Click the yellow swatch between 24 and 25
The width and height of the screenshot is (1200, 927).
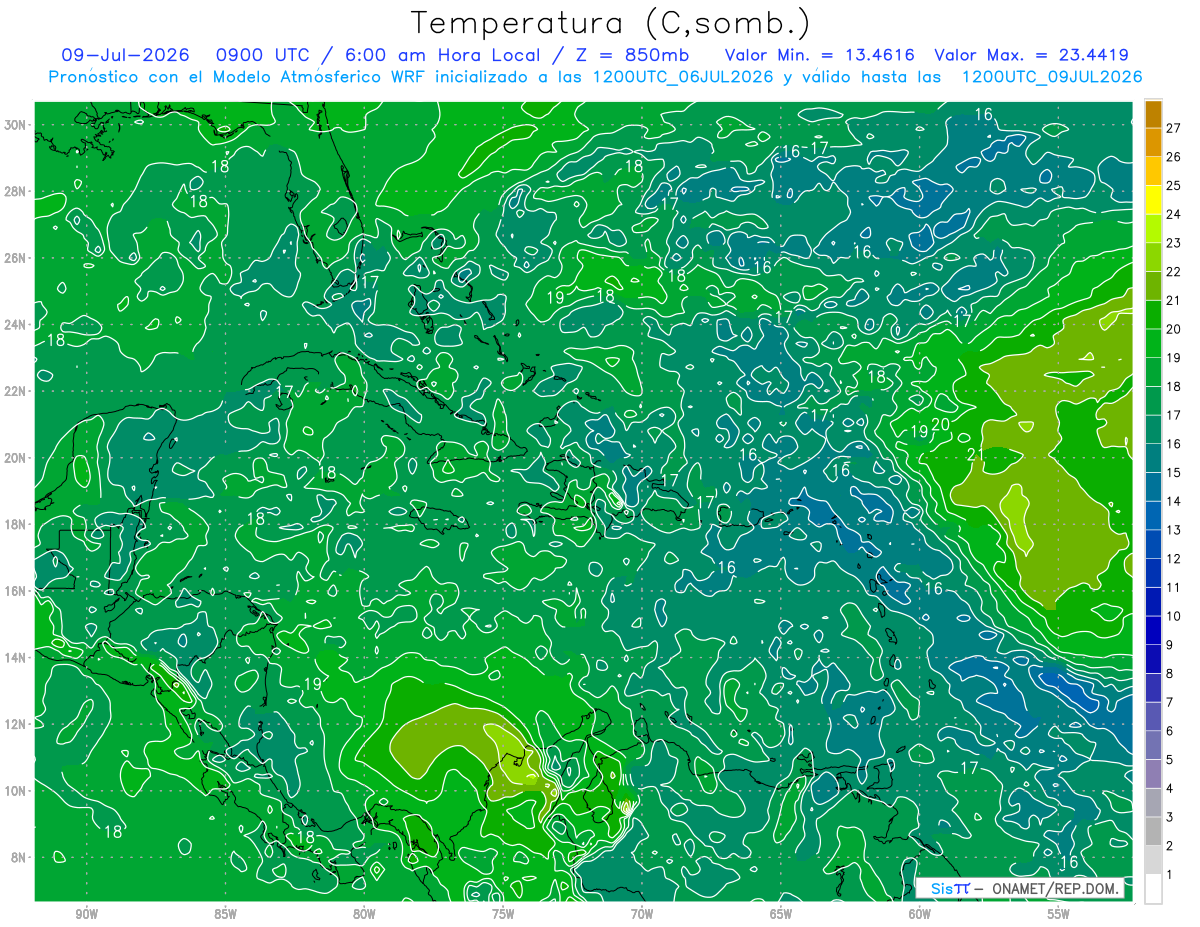(x=1153, y=200)
